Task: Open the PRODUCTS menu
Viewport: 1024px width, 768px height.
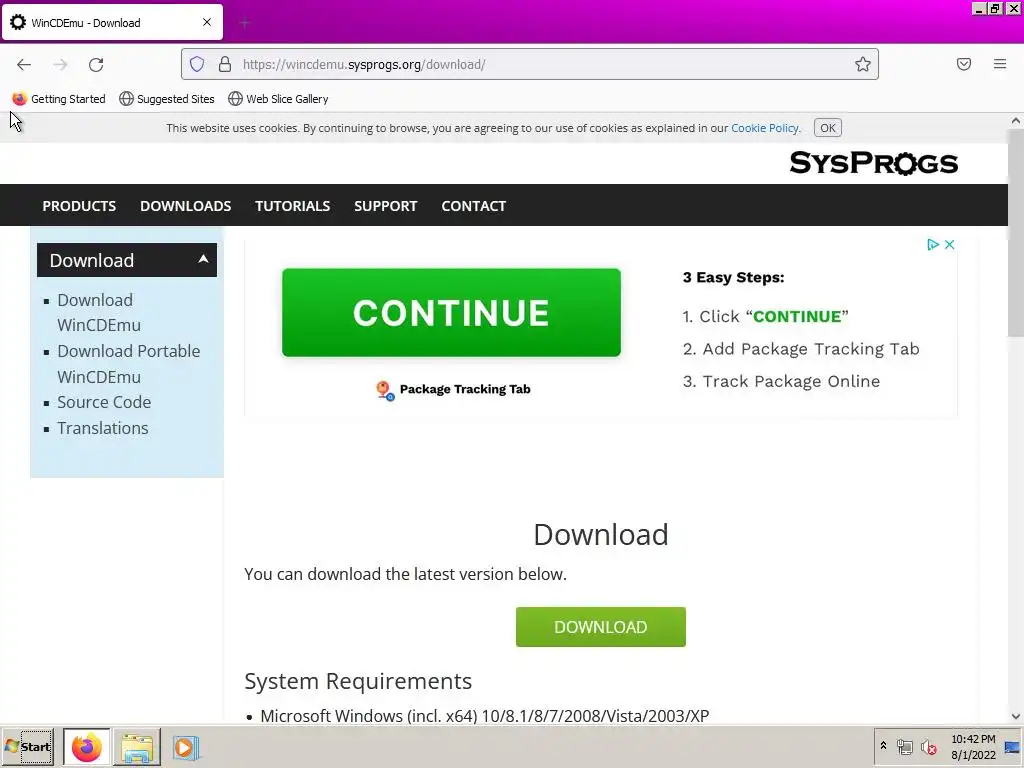Action: point(79,206)
